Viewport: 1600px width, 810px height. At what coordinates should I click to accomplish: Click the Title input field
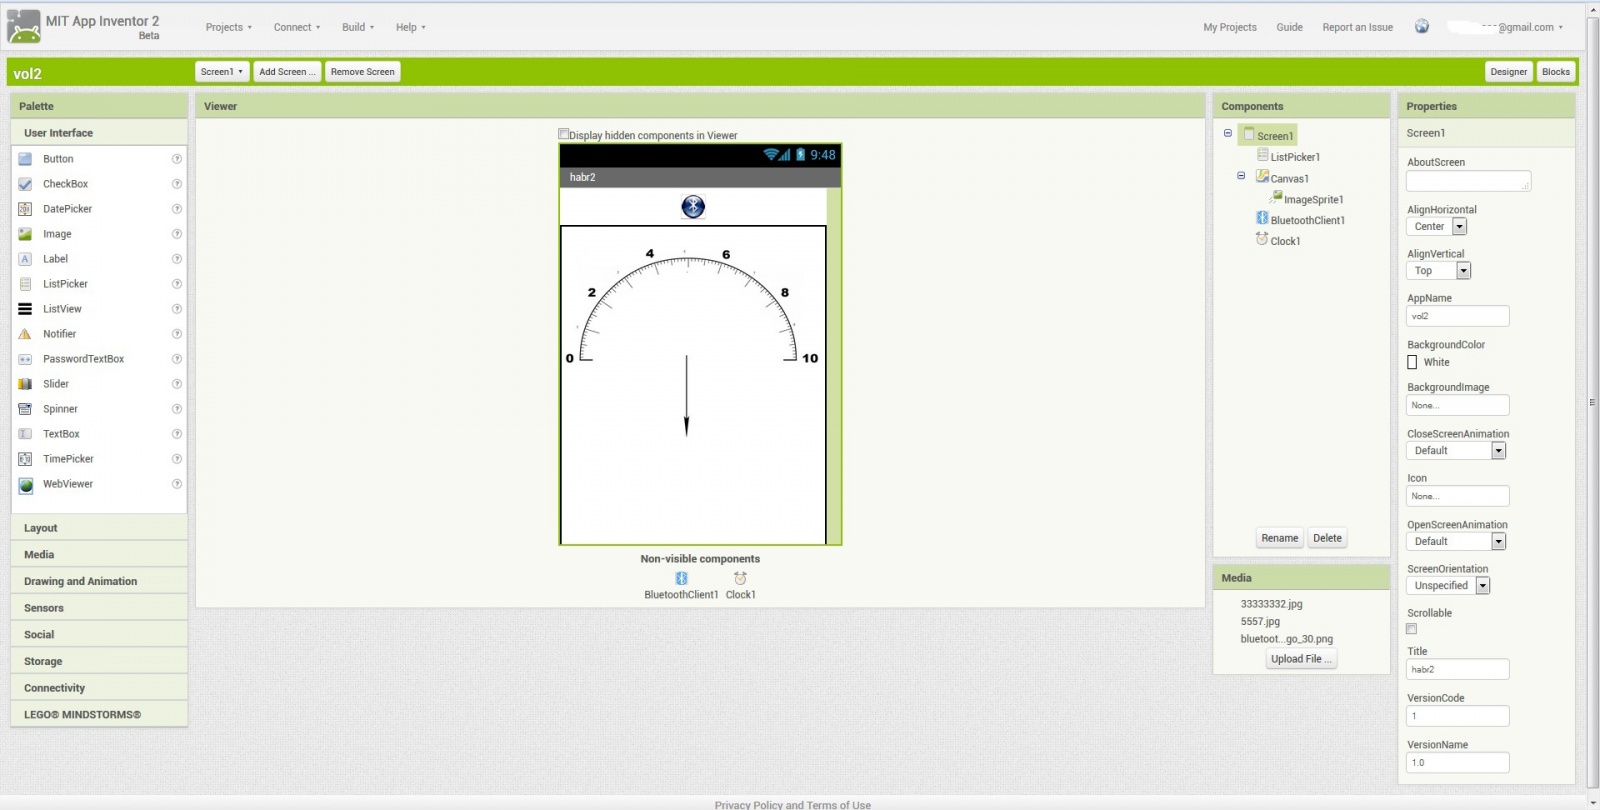(1458, 670)
